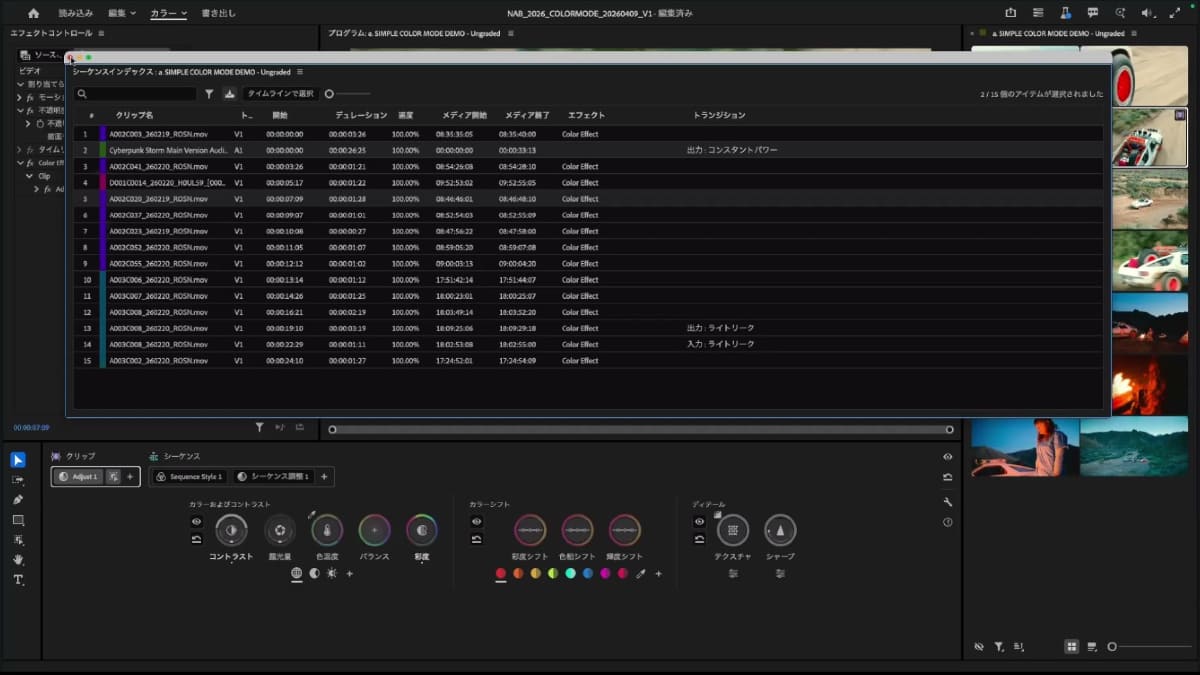Expand the モーション effect row

(x=20, y=97)
